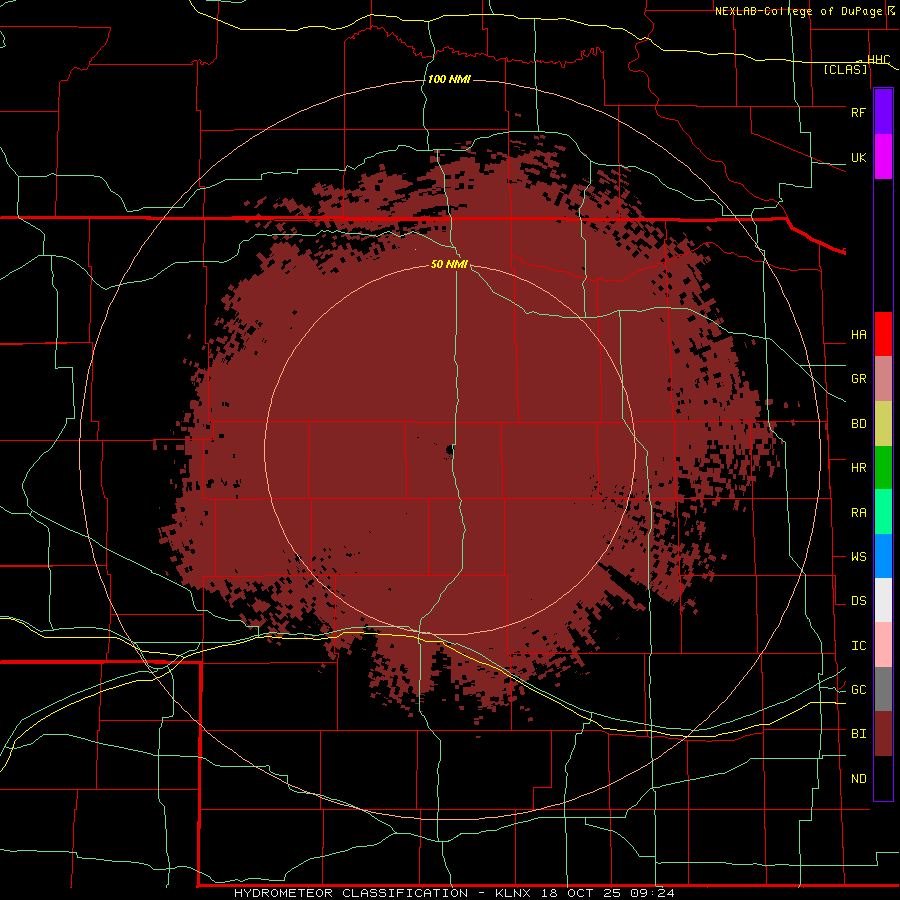Click the "GC" legend label
This screenshot has width=900, height=900.
click(x=858, y=690)
